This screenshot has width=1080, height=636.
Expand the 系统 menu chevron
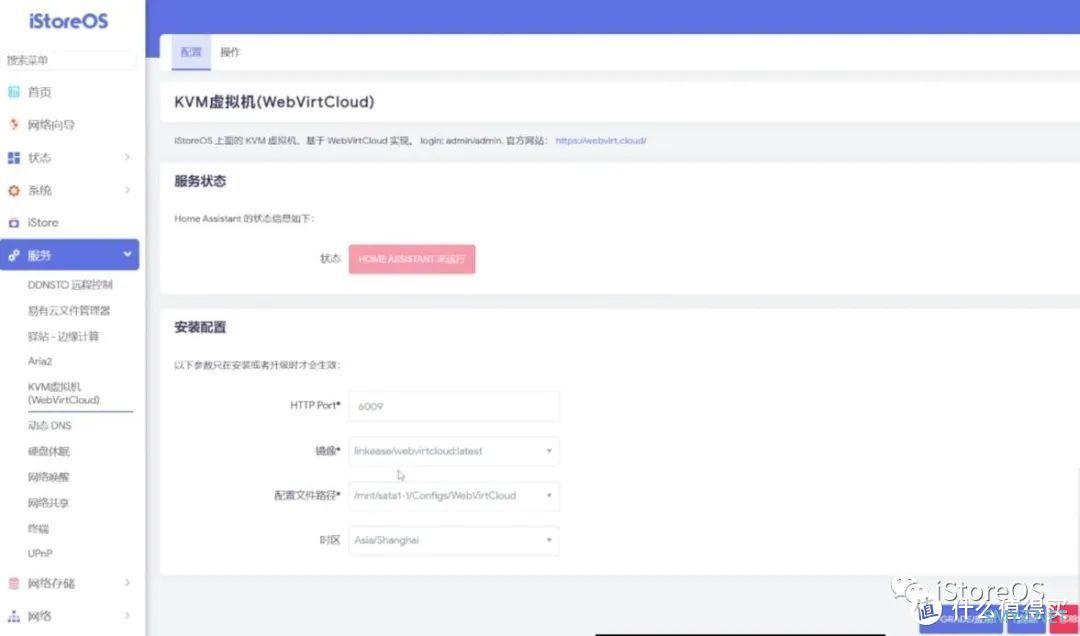[127, 190]
